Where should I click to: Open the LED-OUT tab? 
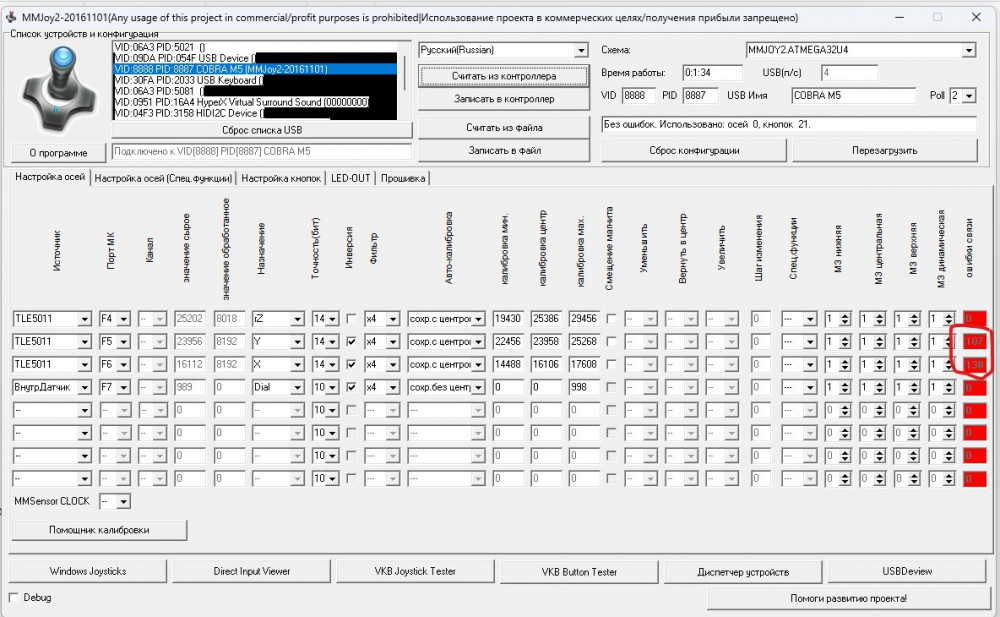(350, 178)
